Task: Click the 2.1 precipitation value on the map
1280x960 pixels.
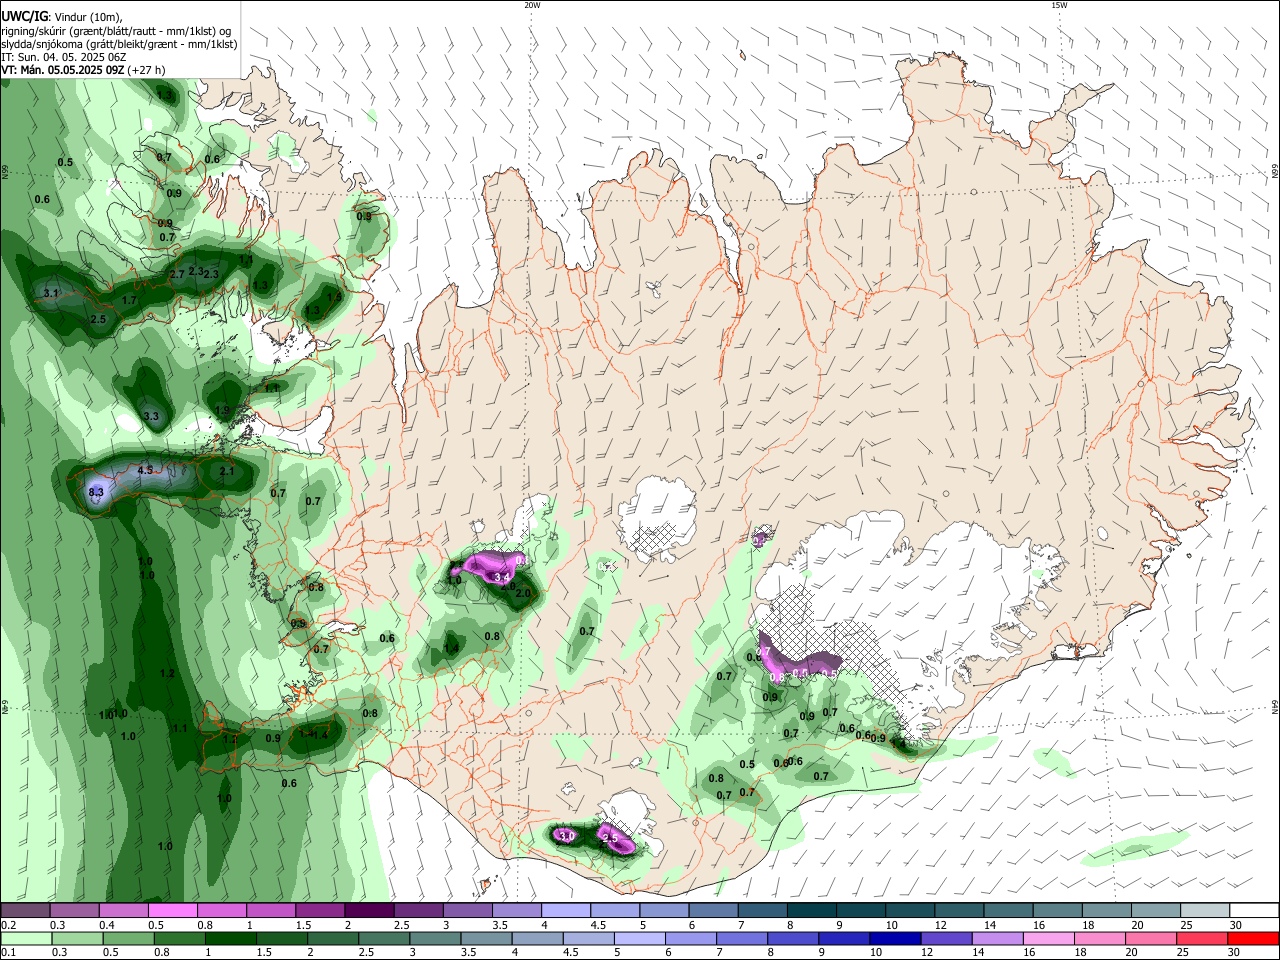Action: [226, 472]
